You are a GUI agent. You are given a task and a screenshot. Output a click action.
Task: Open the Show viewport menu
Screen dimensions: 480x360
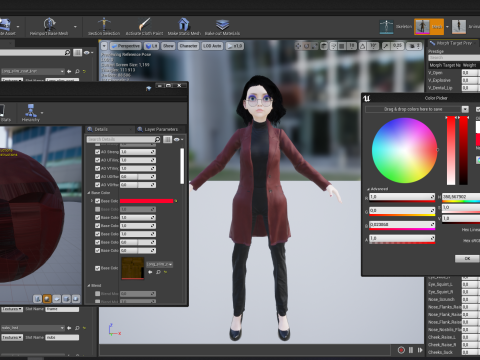tap(168, 46)
